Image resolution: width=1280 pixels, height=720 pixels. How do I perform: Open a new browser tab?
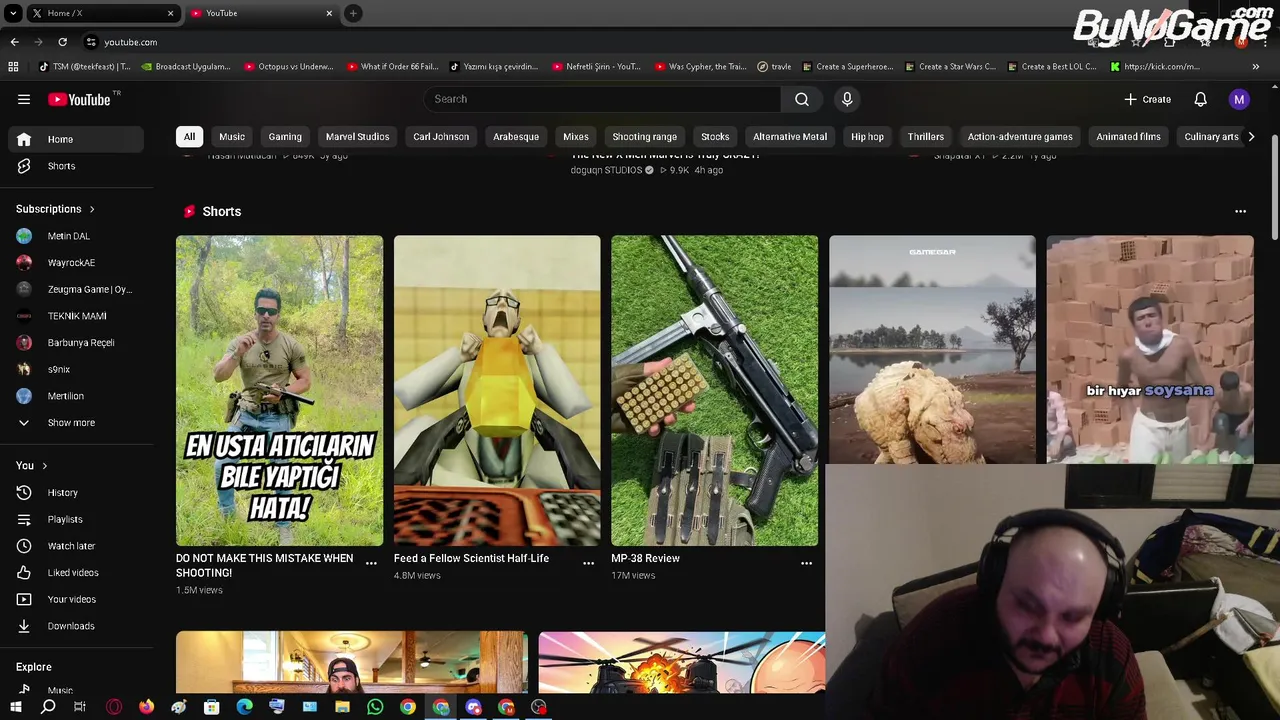pyautogui.click(x=353, y=13)
